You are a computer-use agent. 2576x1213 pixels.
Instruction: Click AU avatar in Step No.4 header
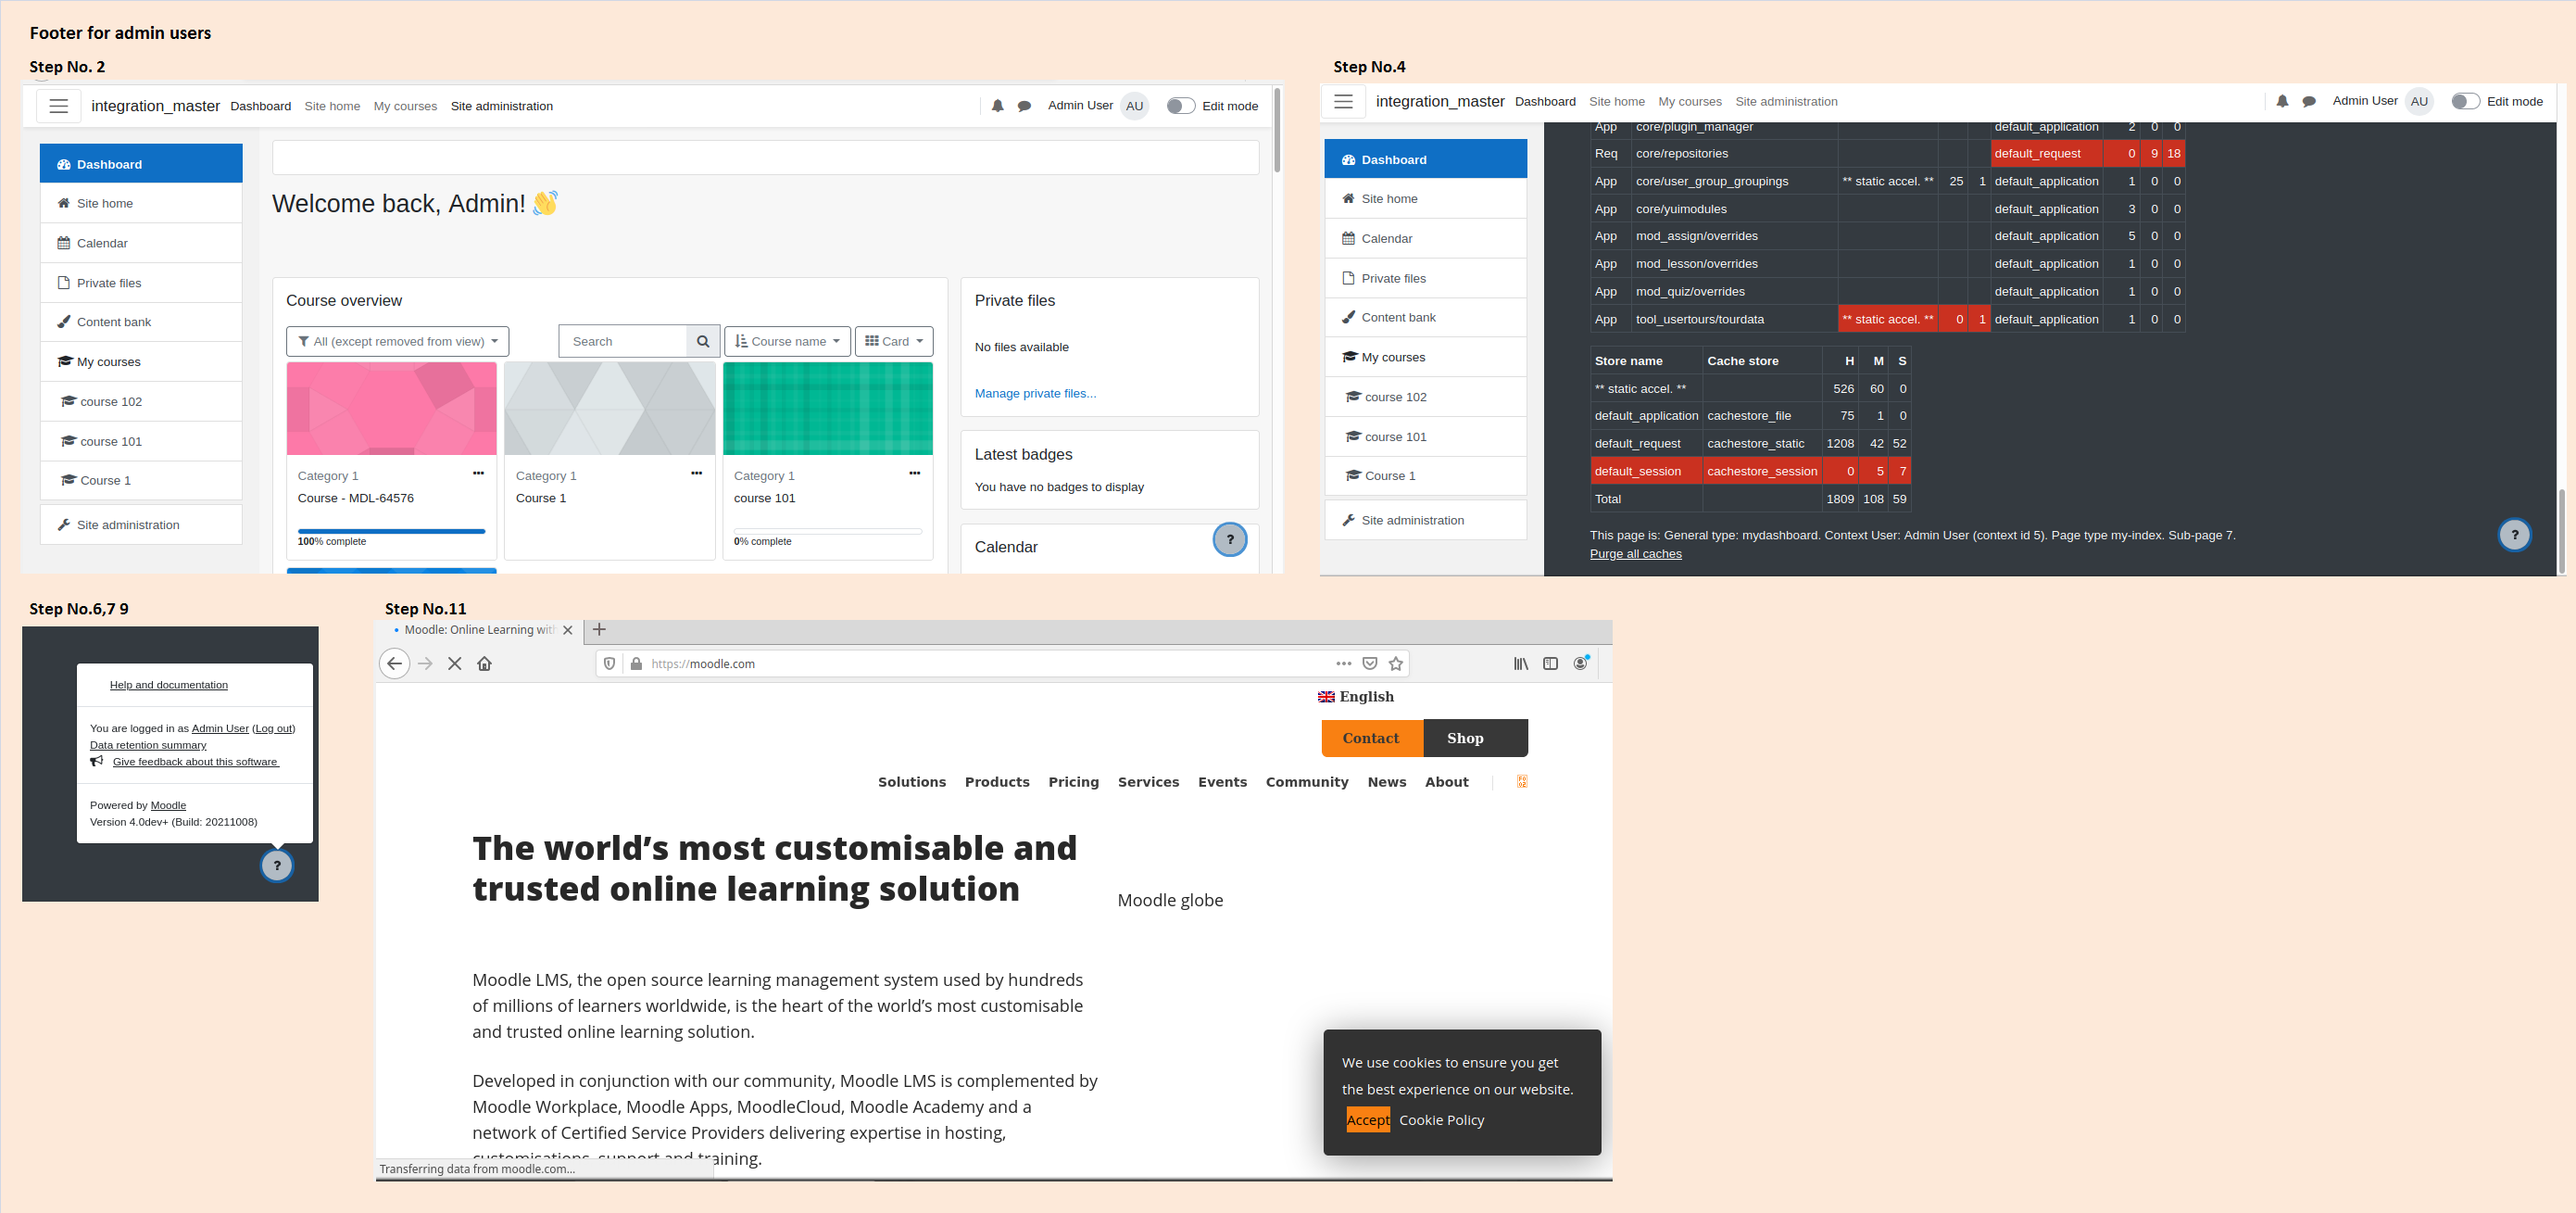pos(2419,101)
